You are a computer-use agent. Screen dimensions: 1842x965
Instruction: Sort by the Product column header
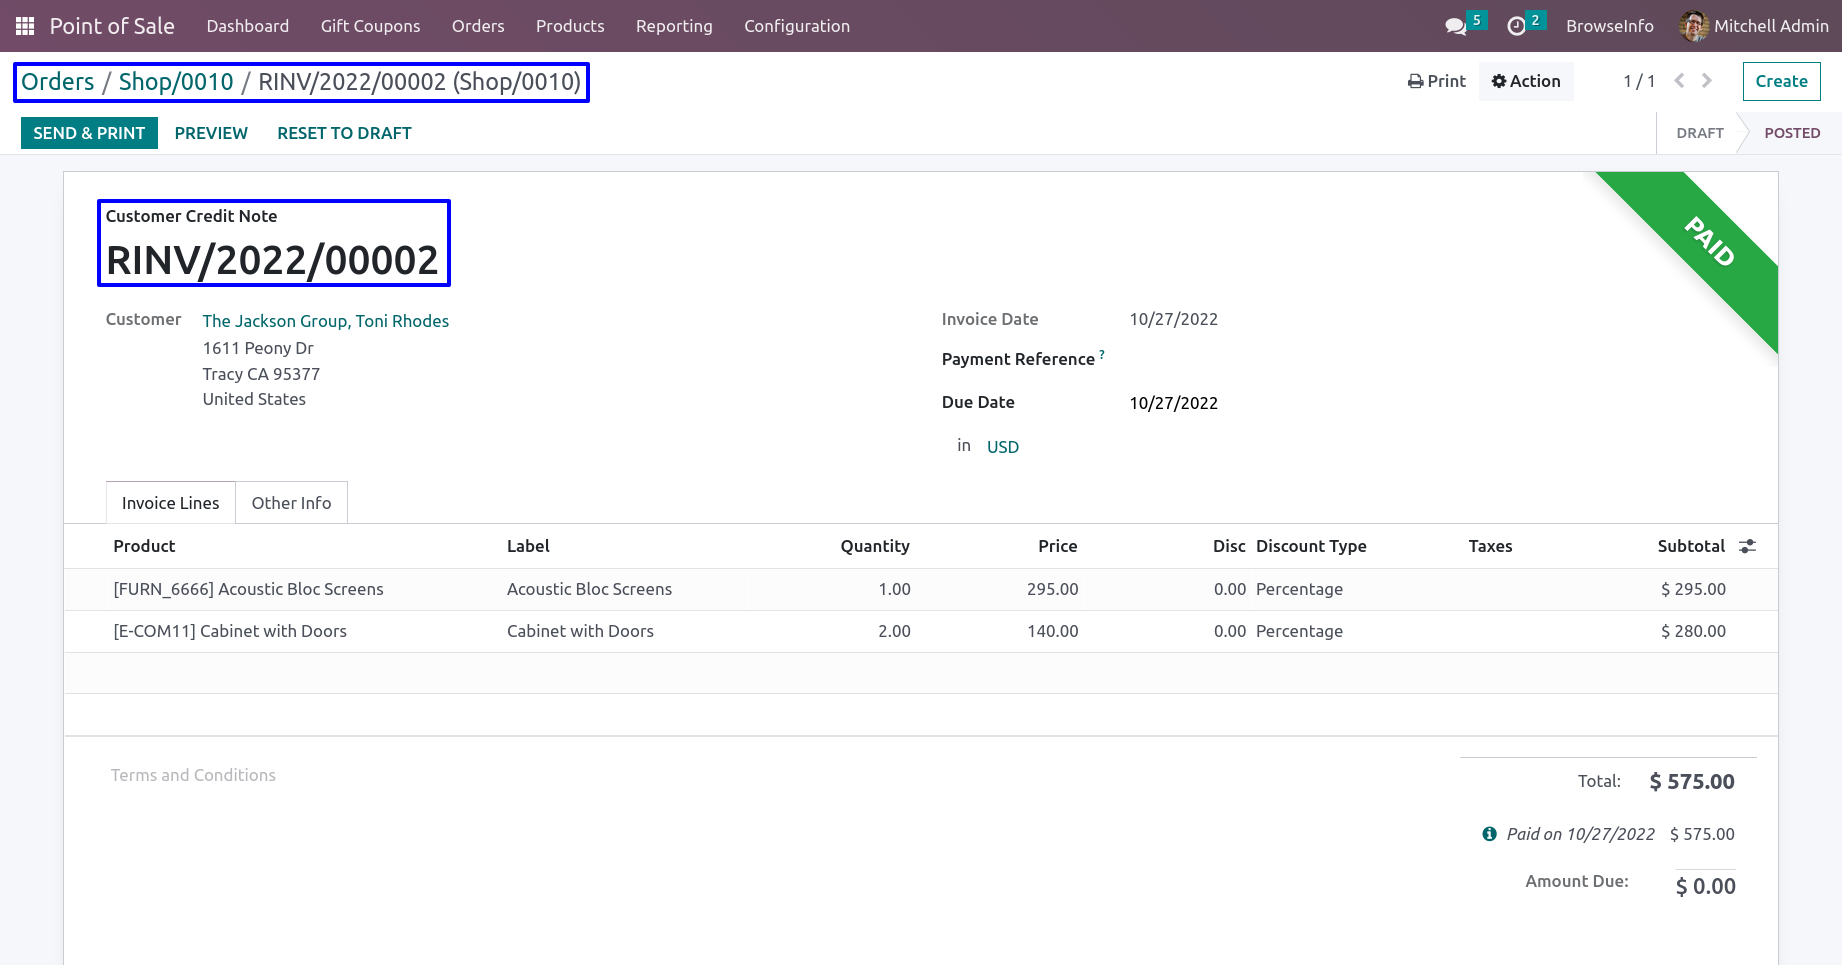coord(144,546)
